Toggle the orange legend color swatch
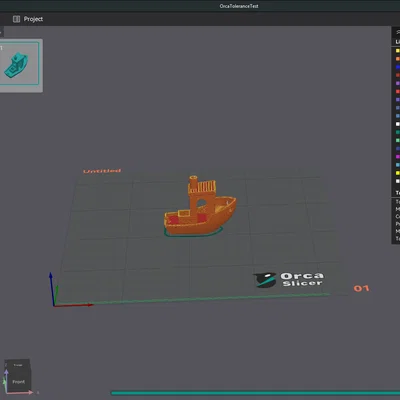The width and height of the screenshot is (400, 400). pyautogui.click(x=398, y=59)
